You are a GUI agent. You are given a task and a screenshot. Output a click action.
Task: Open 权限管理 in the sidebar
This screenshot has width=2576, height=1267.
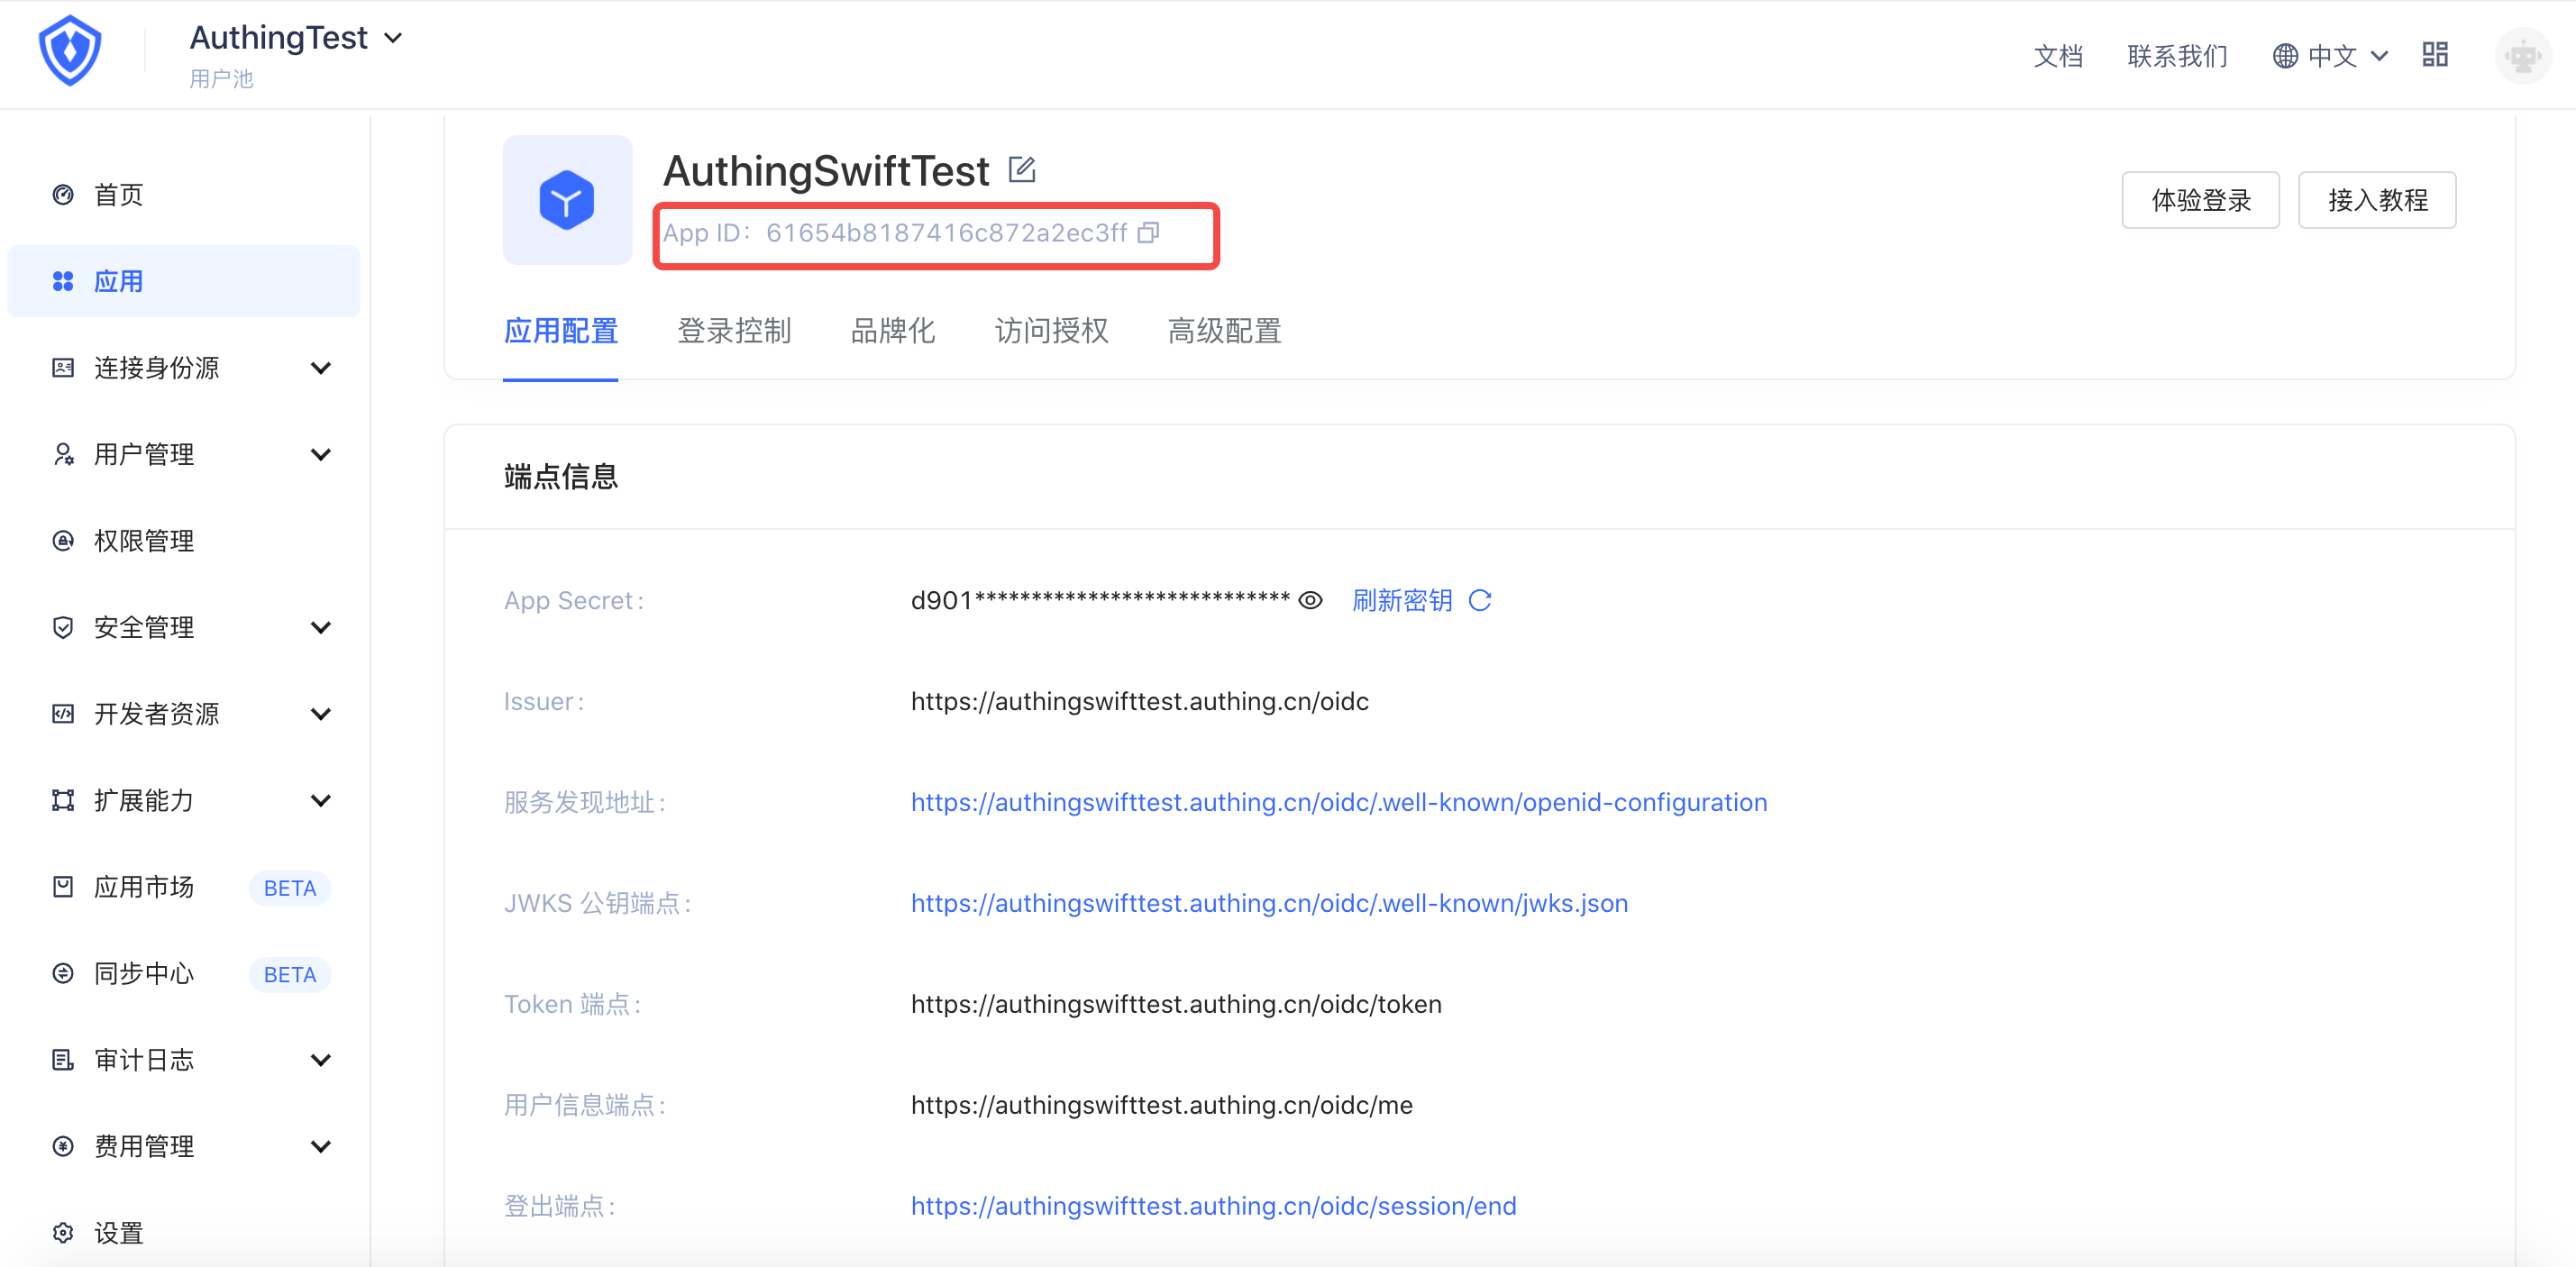pos(184,541)
